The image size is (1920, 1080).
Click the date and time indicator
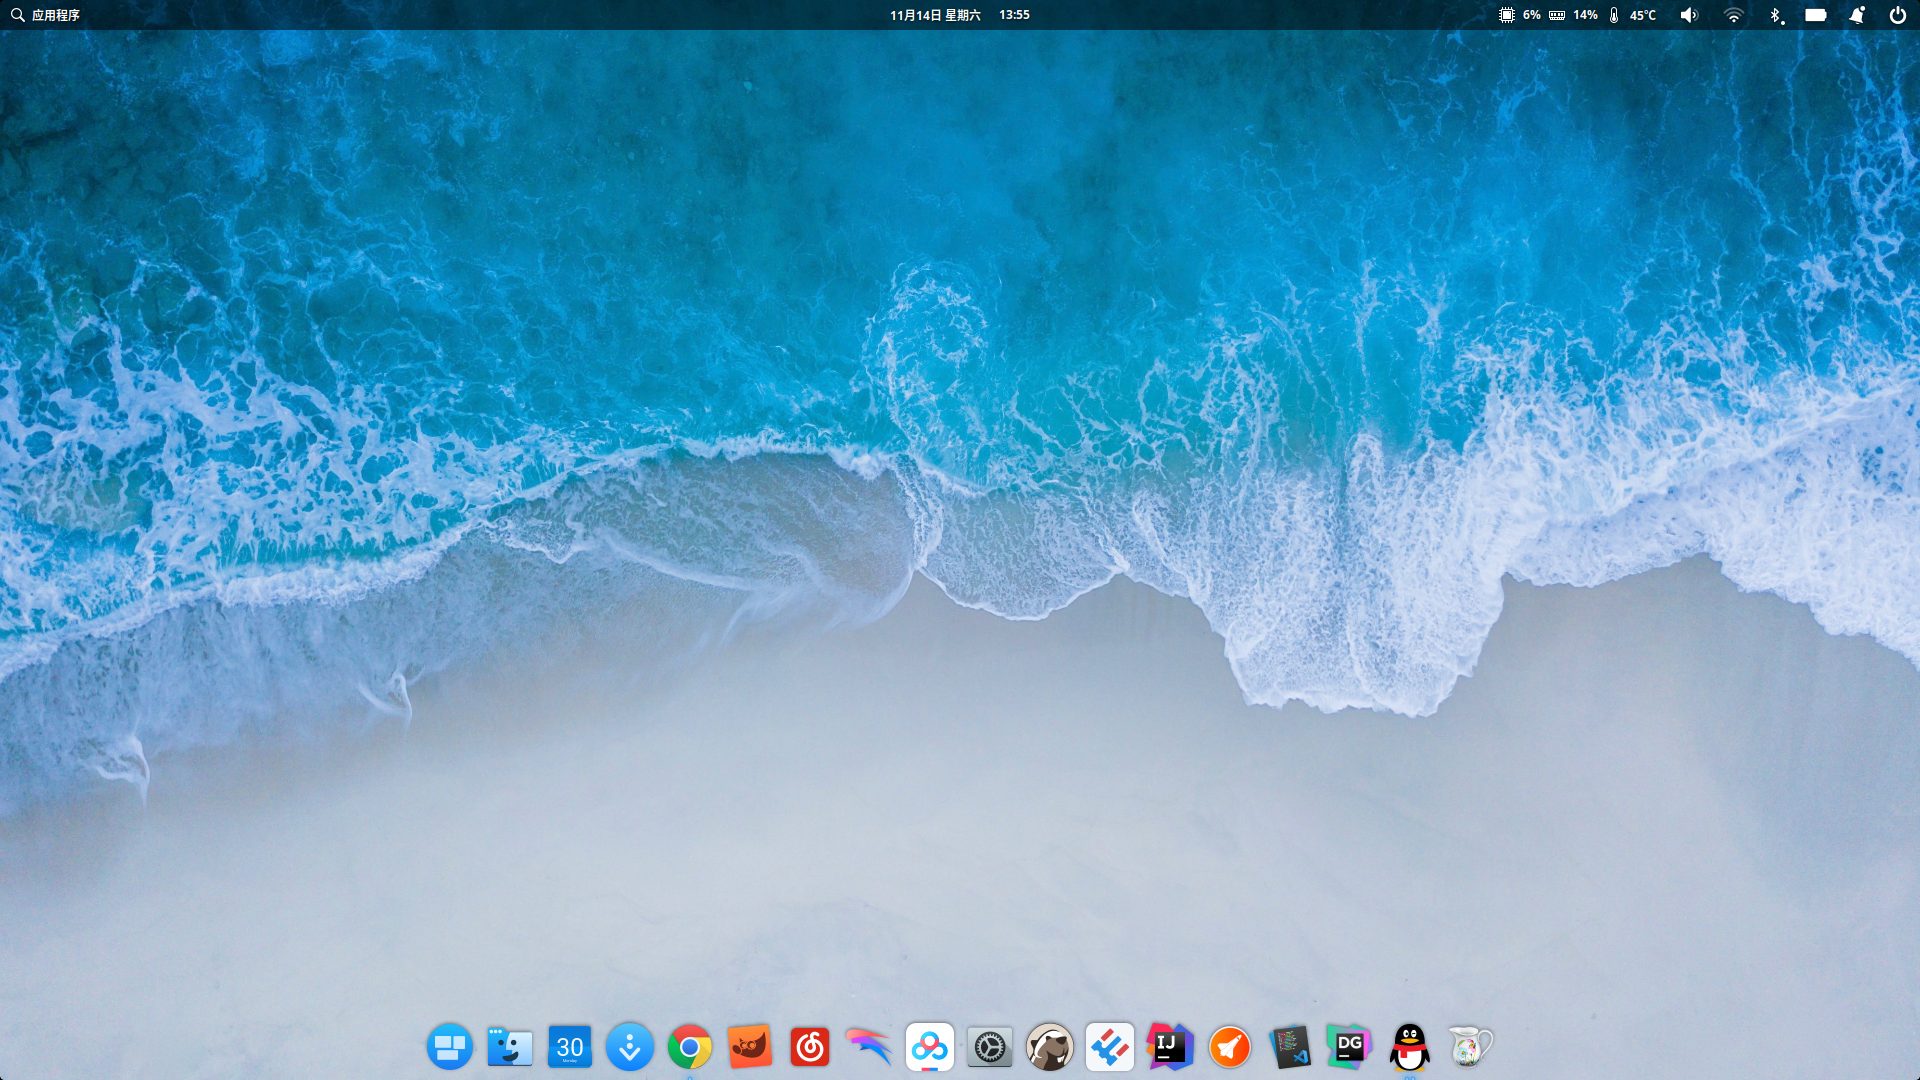tap(959, 15)
